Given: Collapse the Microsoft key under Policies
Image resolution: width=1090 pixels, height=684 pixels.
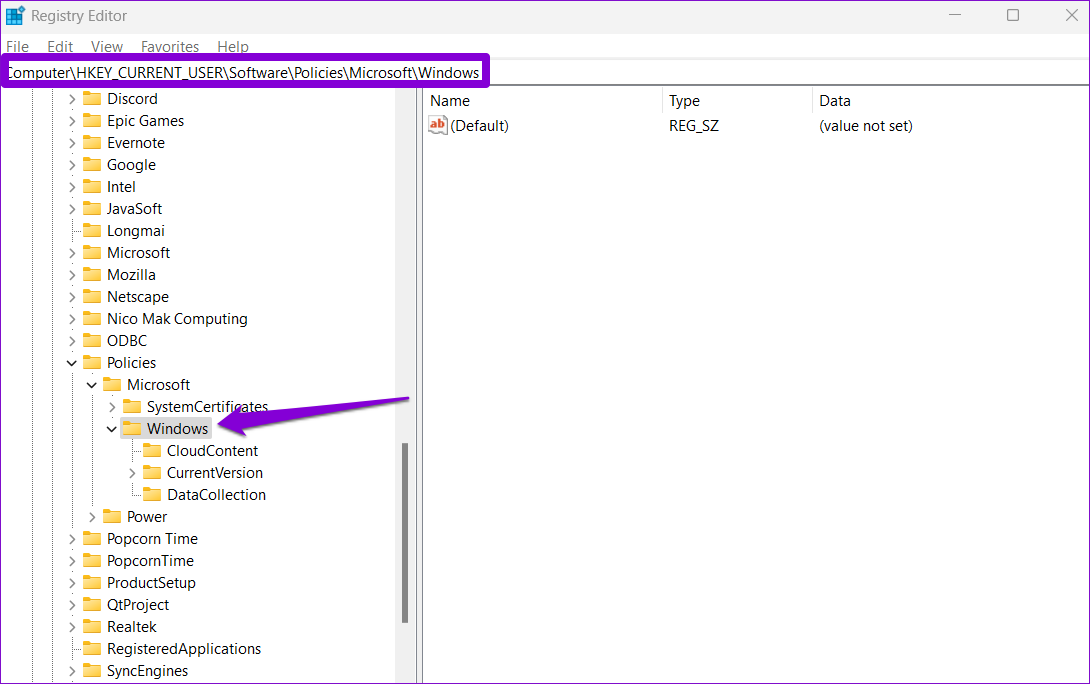Looking at the screenshot, I should click(x=92, y=385).
